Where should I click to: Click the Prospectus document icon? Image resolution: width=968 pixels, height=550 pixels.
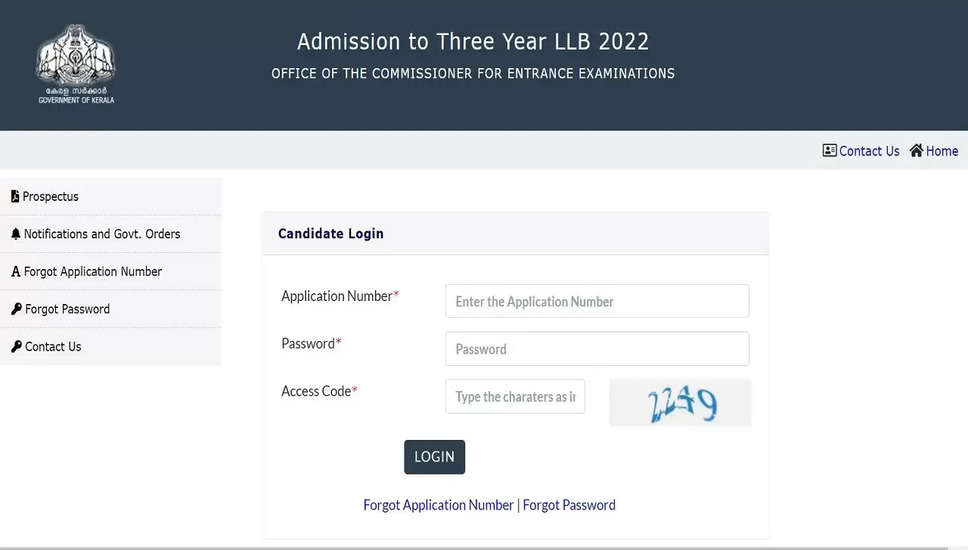15,197
